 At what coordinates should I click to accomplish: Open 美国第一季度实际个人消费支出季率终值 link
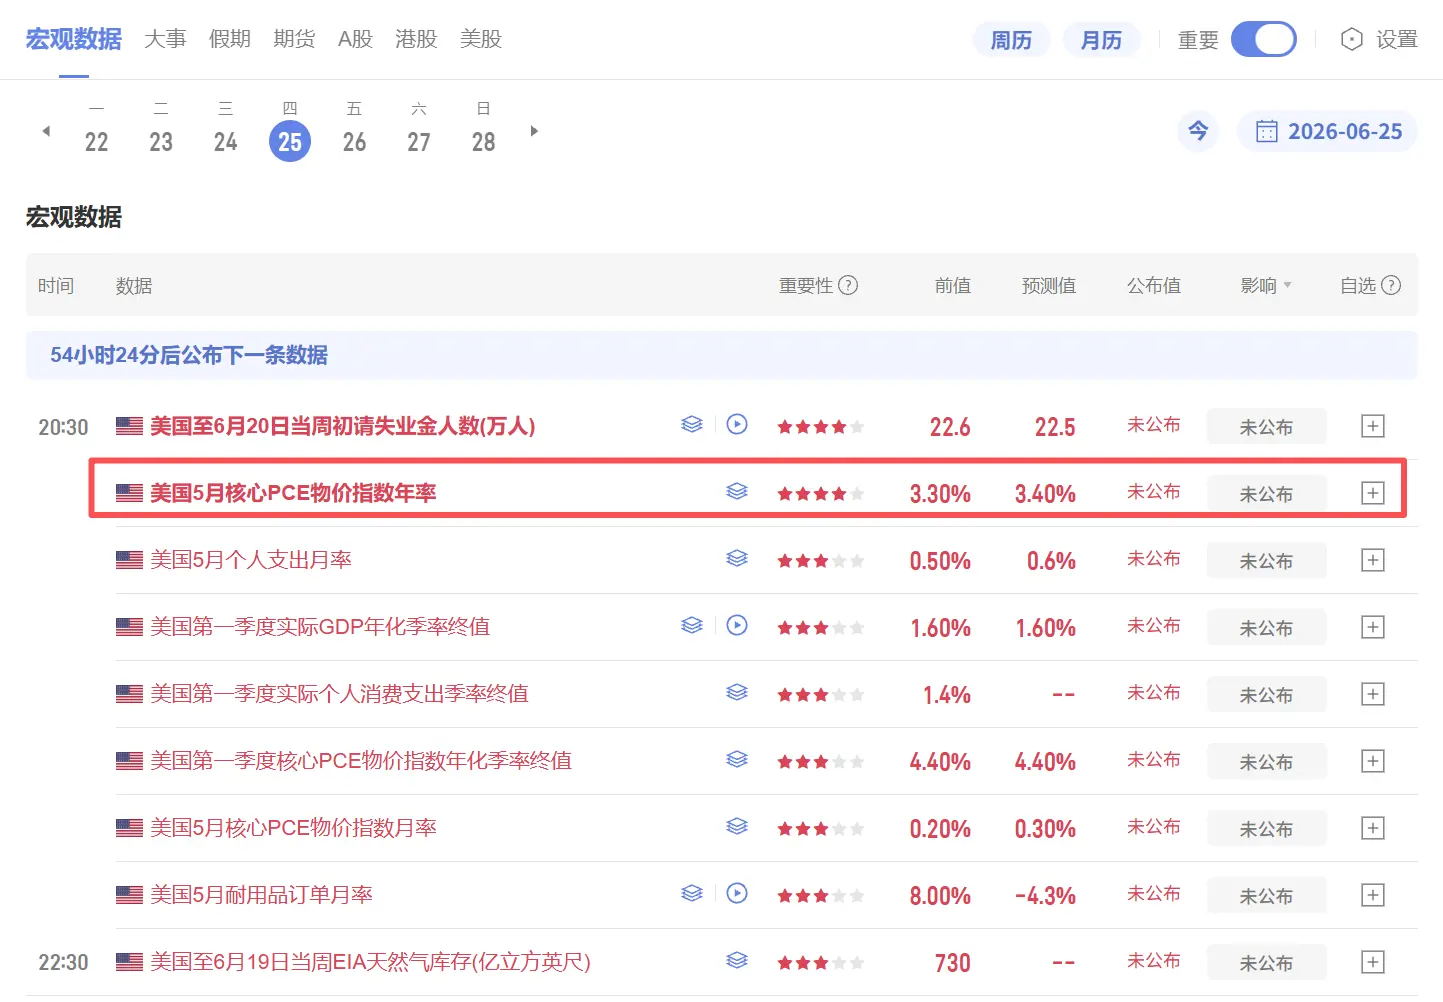tap(339, 694)
